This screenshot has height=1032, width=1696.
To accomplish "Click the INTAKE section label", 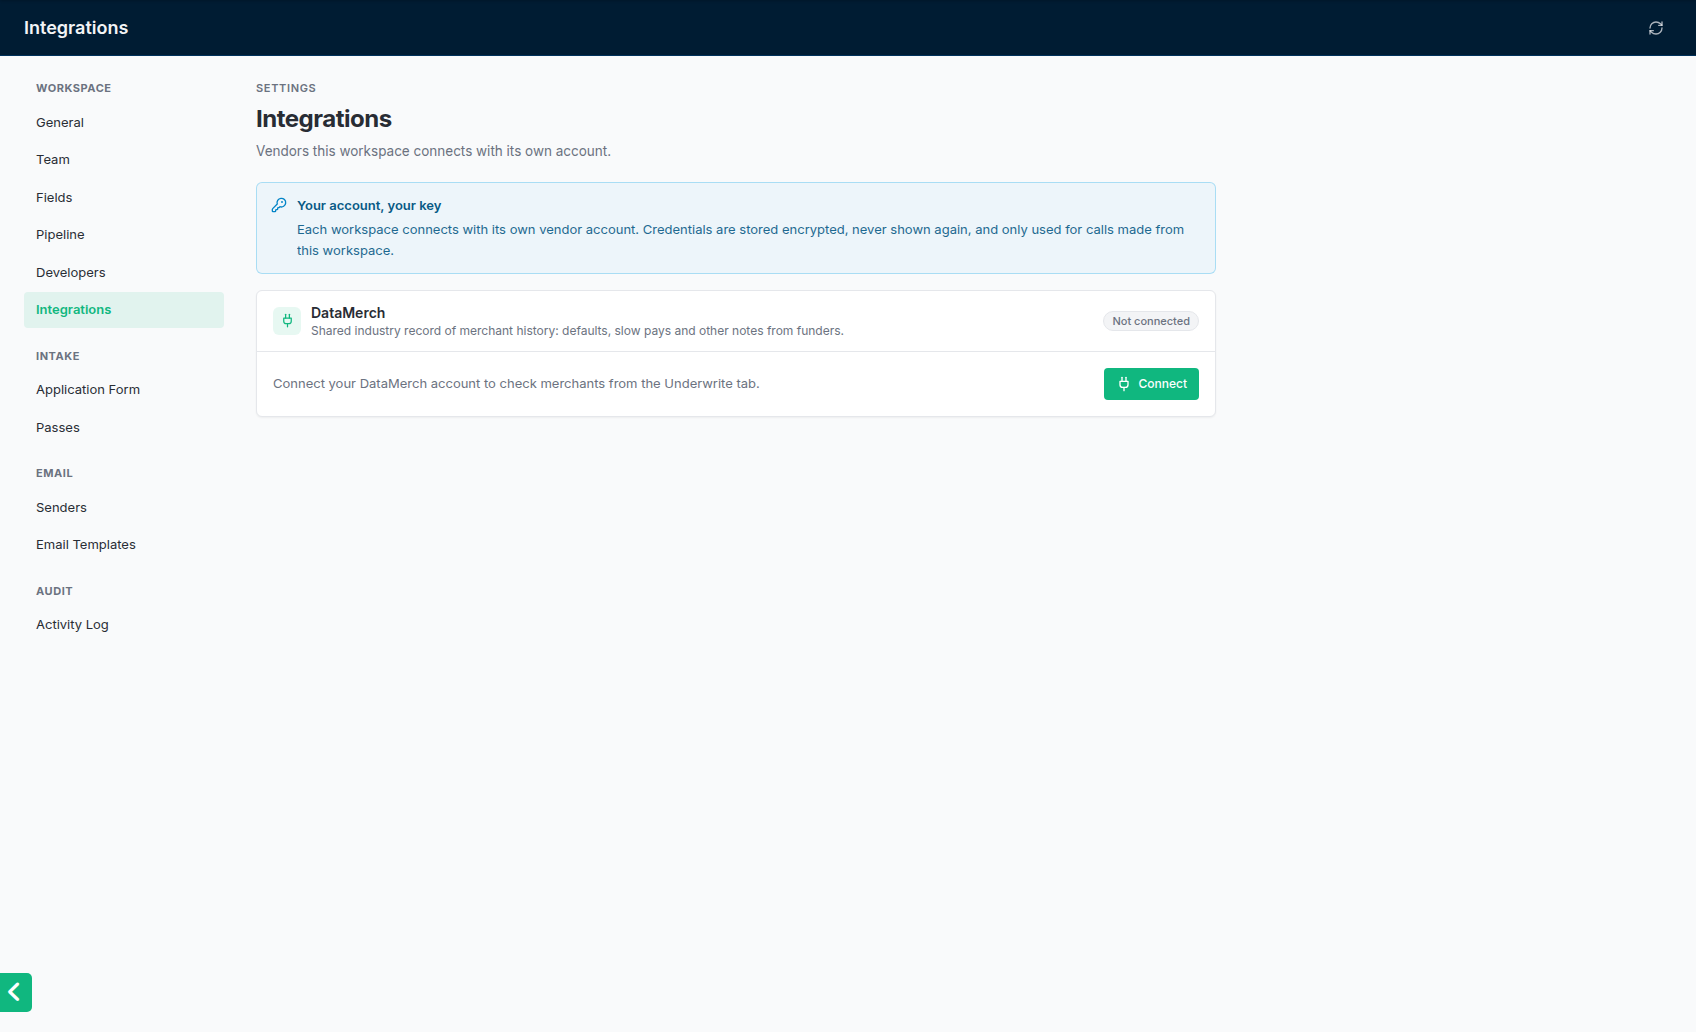I will click(58, 356).
